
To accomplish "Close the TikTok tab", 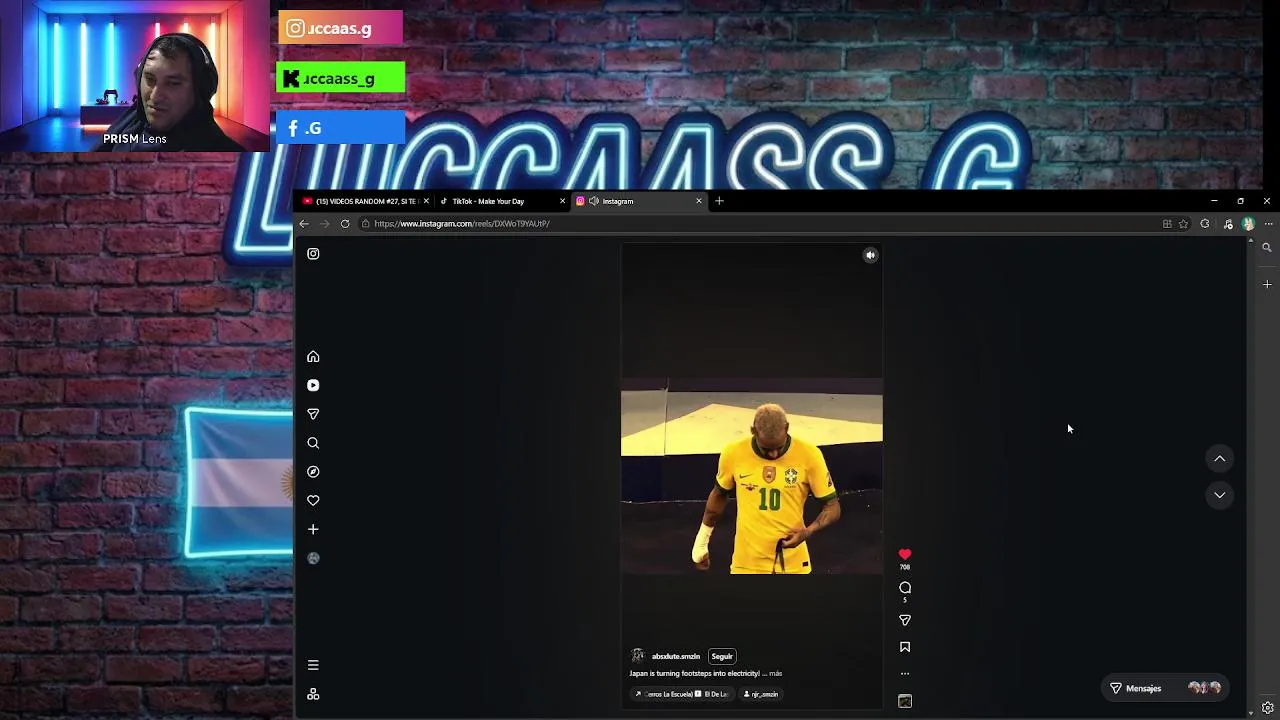I will pyautogui.click(x=562, y=201).
